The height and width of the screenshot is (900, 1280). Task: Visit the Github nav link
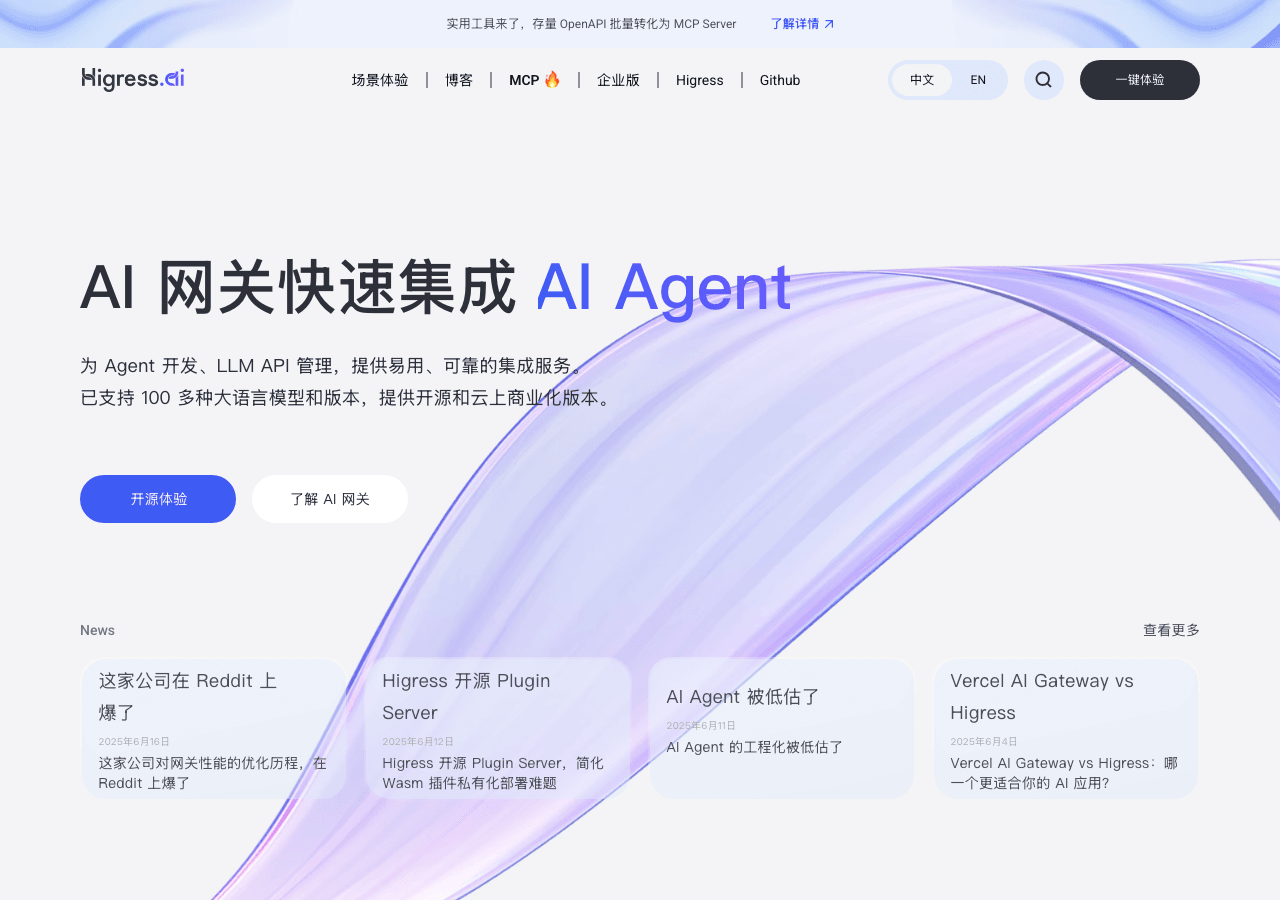pos(780,80)
